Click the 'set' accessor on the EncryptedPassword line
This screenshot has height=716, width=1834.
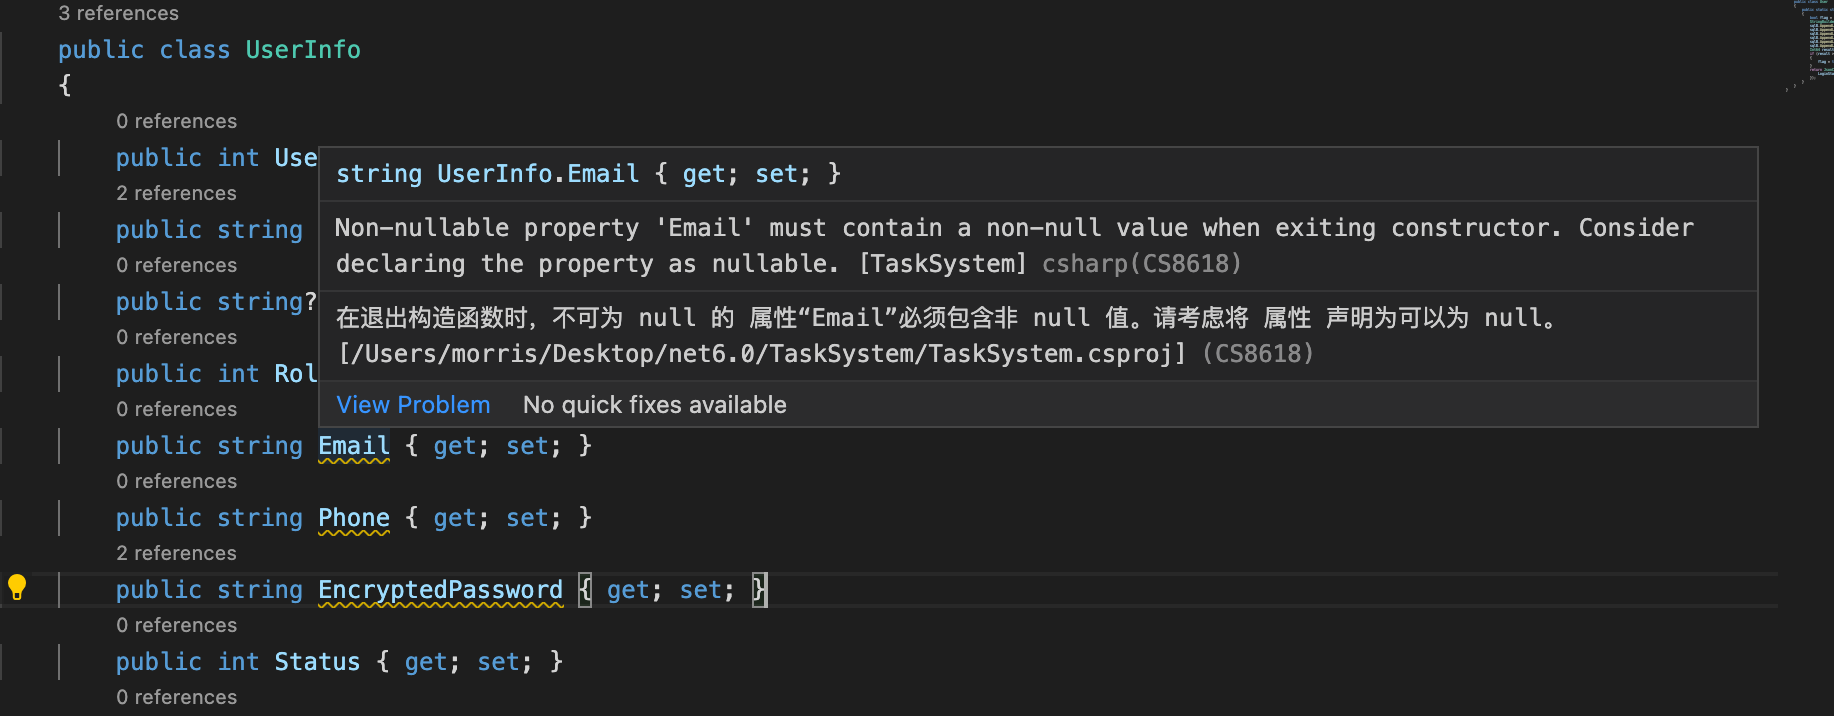(701, 590)
